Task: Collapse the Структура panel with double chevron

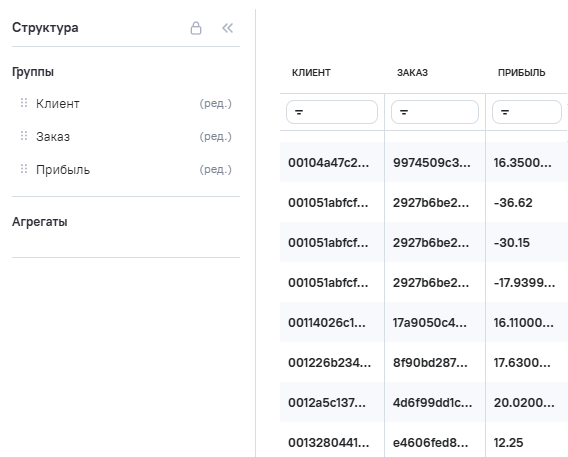Action: [227, 28]
